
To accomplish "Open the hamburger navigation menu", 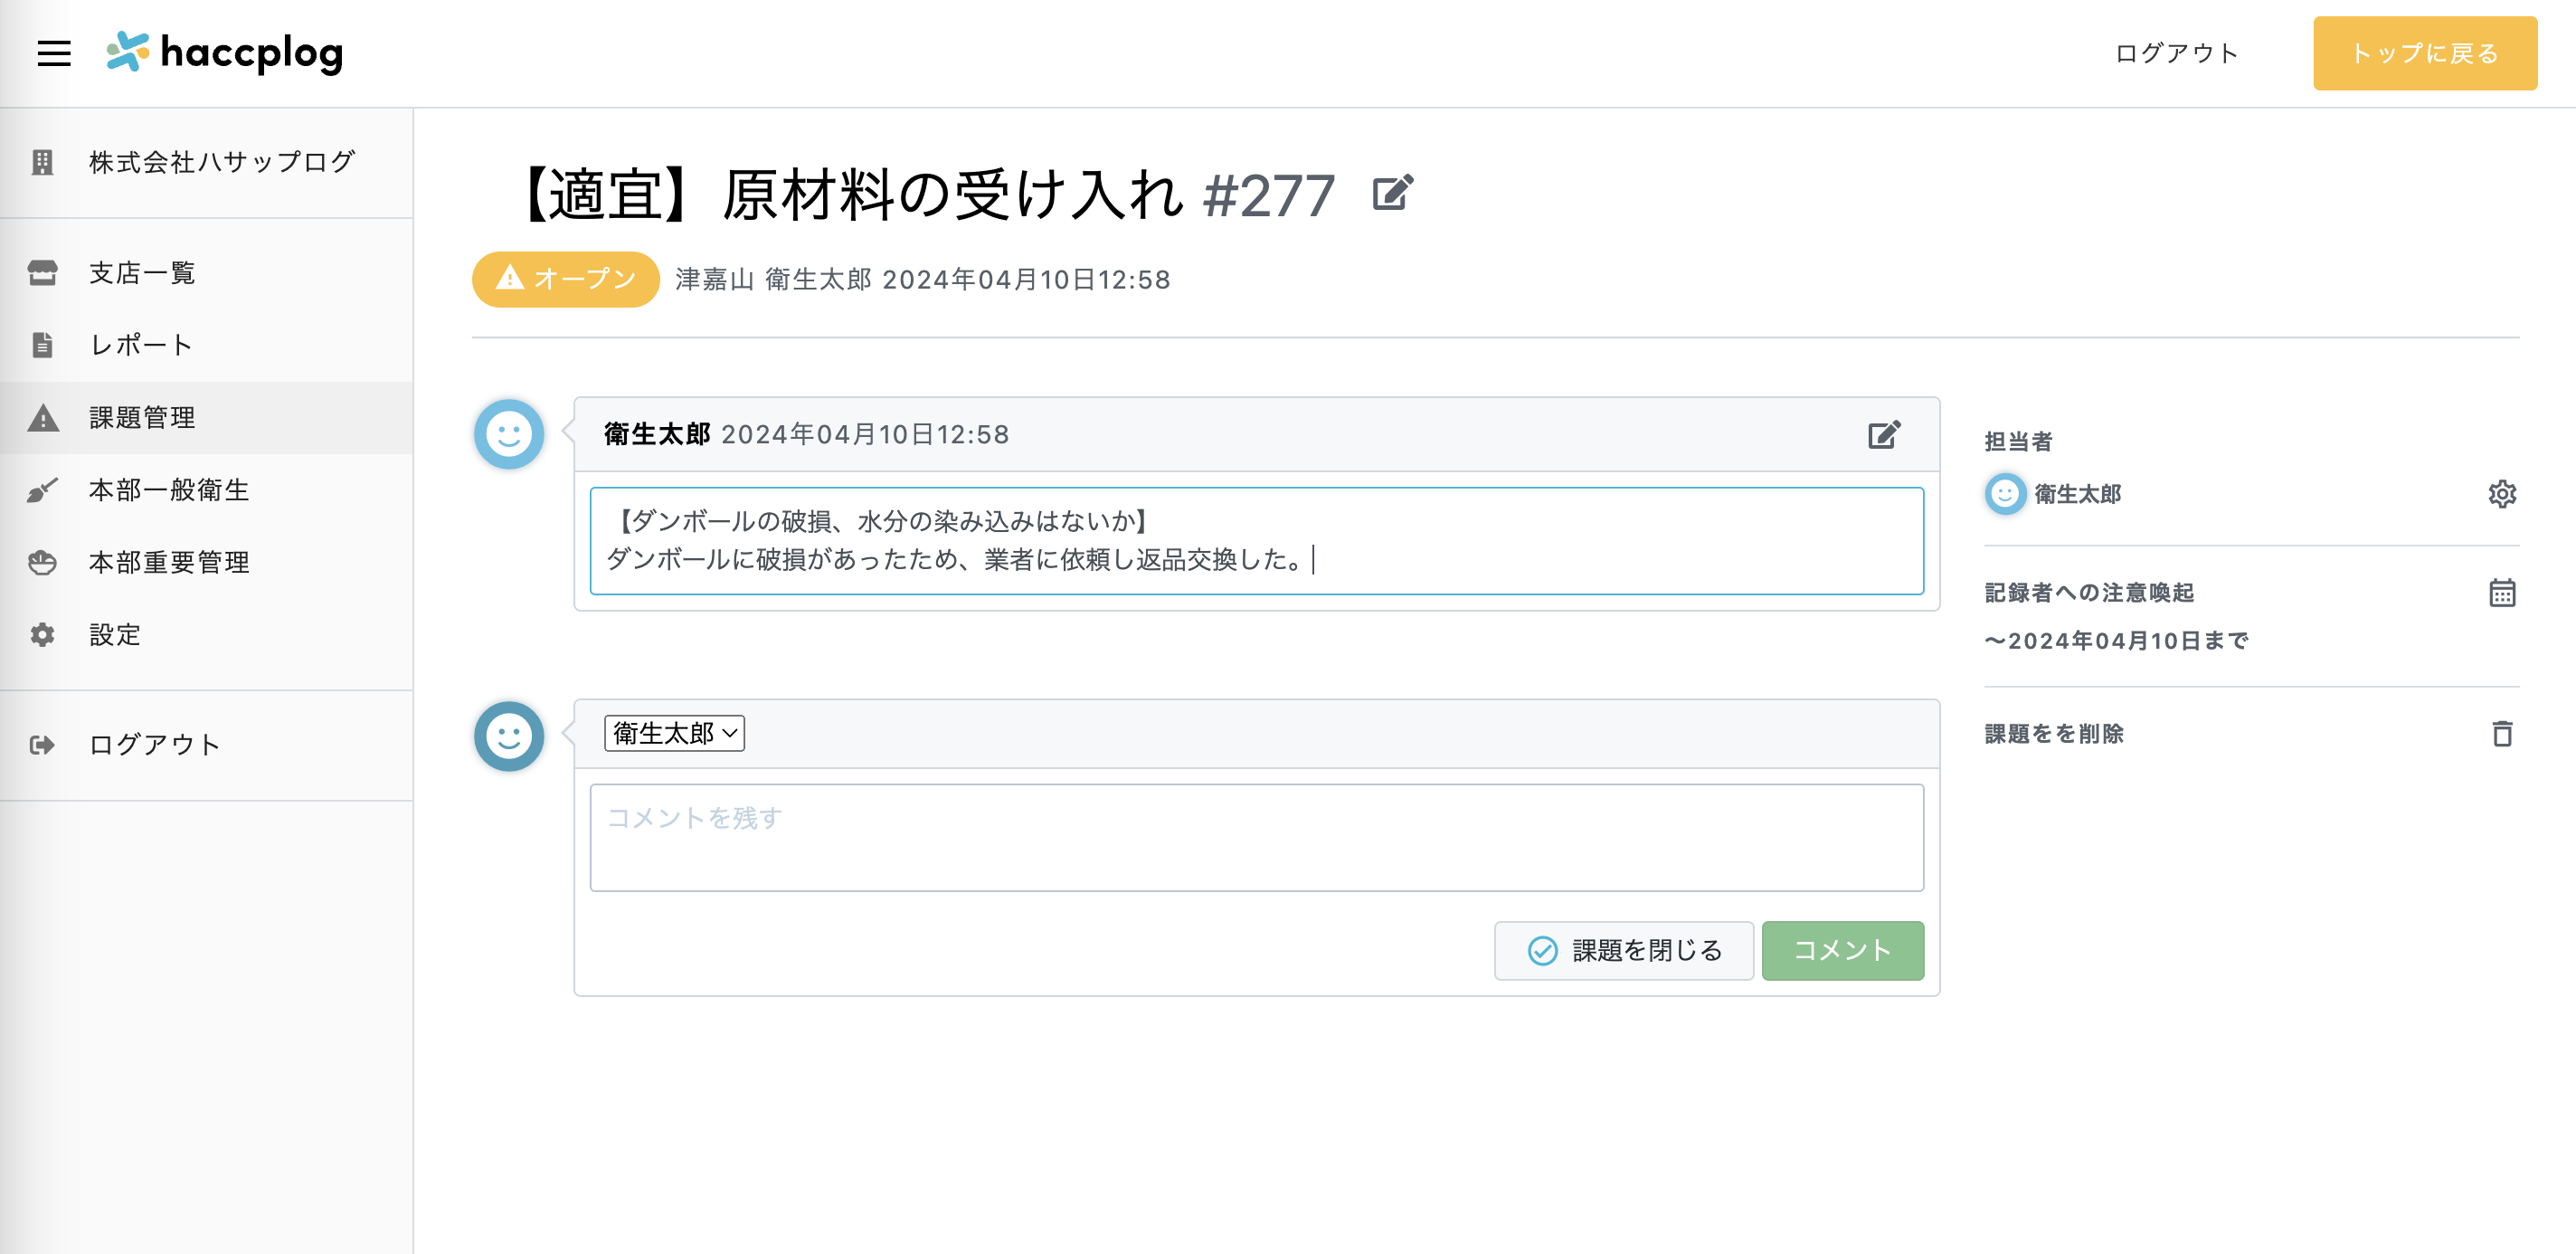I will pos(53,53).
